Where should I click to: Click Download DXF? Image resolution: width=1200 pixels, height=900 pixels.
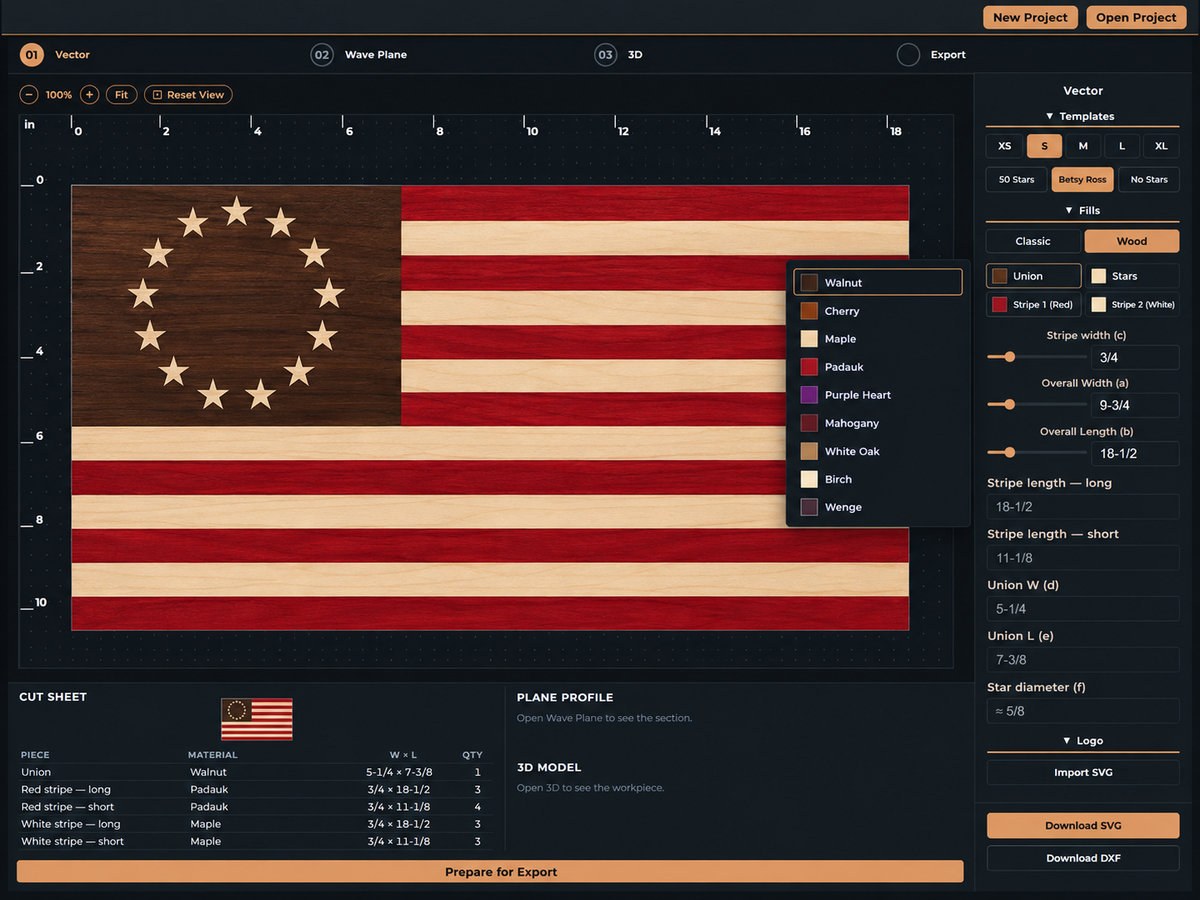click(x=1083, y=858)
